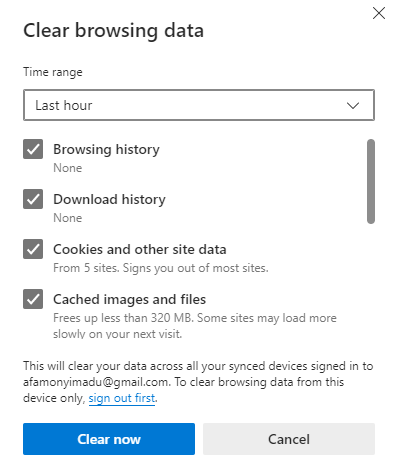Click the vertical scrollbar thumb in the options list
This screenshot has height=469, width=399.
(371, 181)
